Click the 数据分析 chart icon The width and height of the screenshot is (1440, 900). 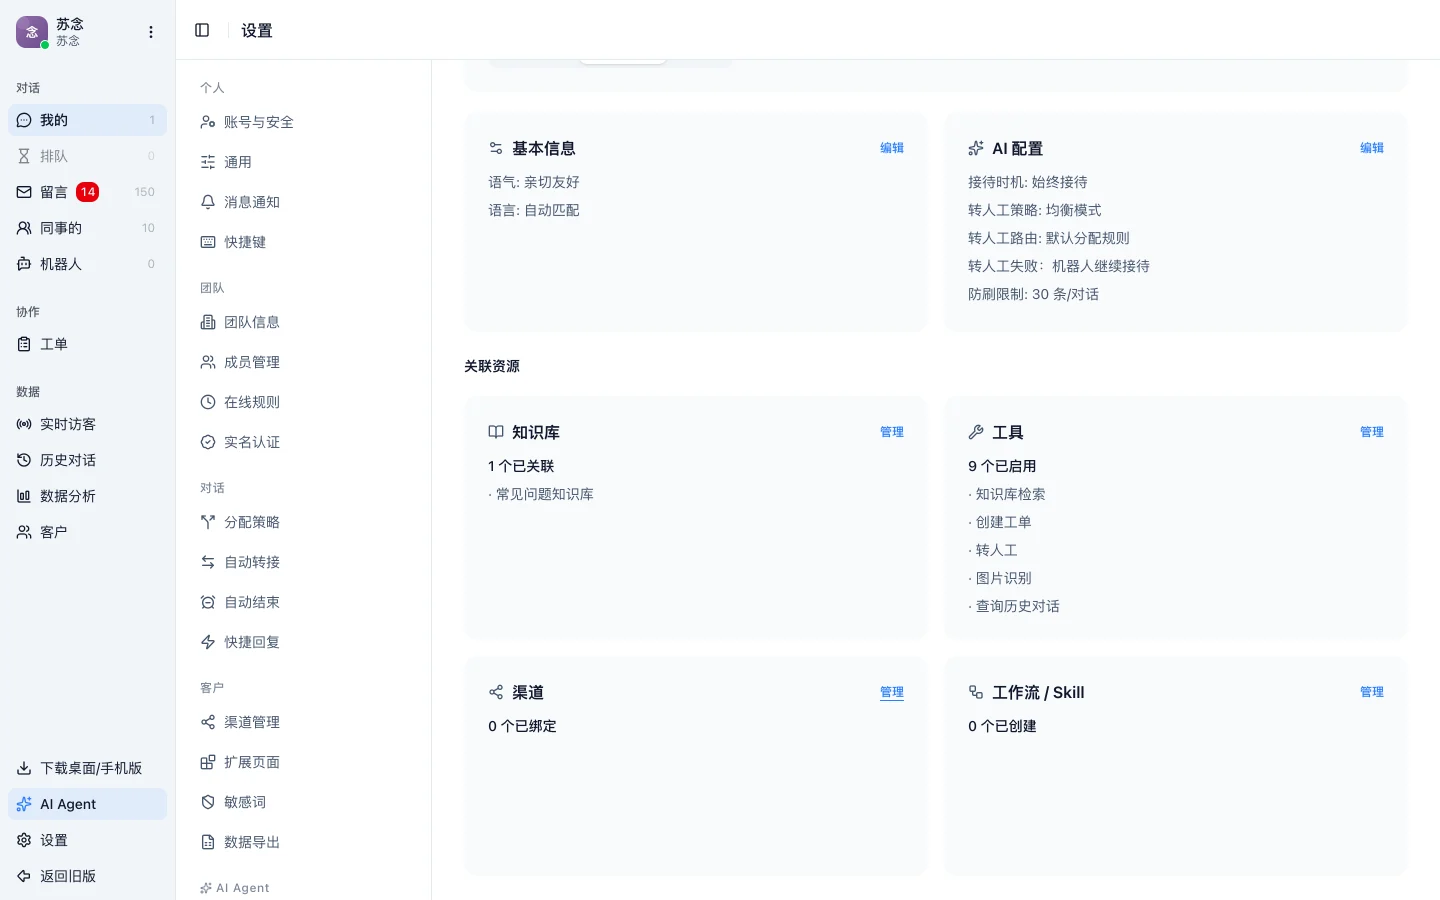(24, 496)
